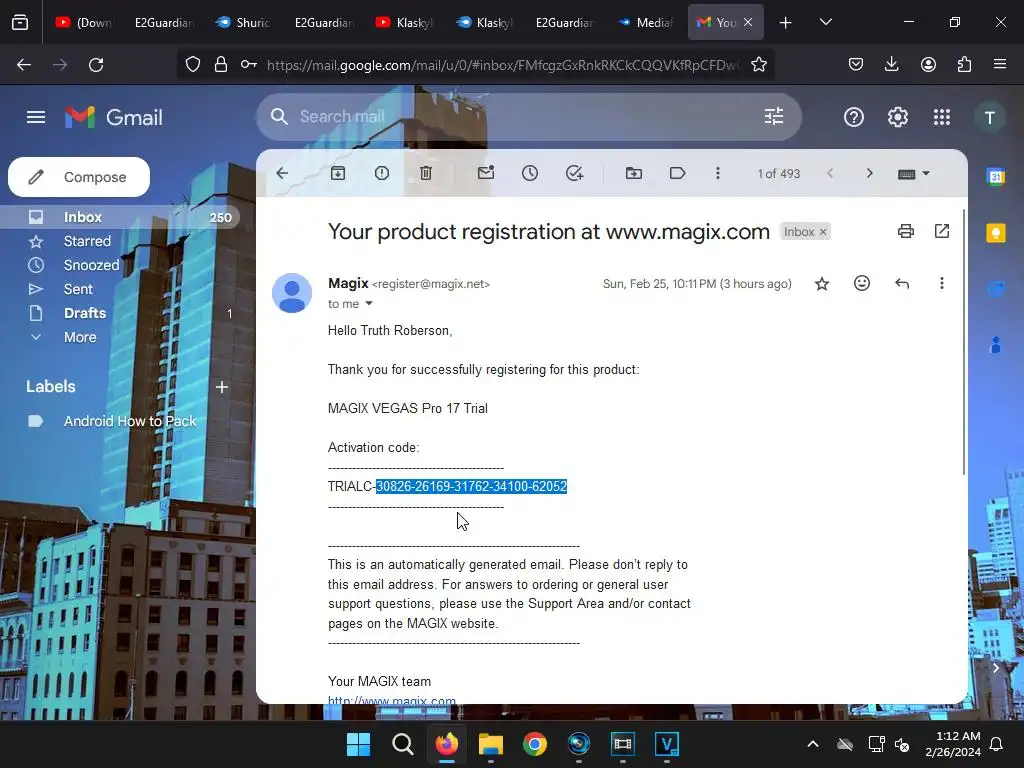Screen dimensions: 1024x768
Task: Close the current Gmail tab
Action: (x=748, y=22)
